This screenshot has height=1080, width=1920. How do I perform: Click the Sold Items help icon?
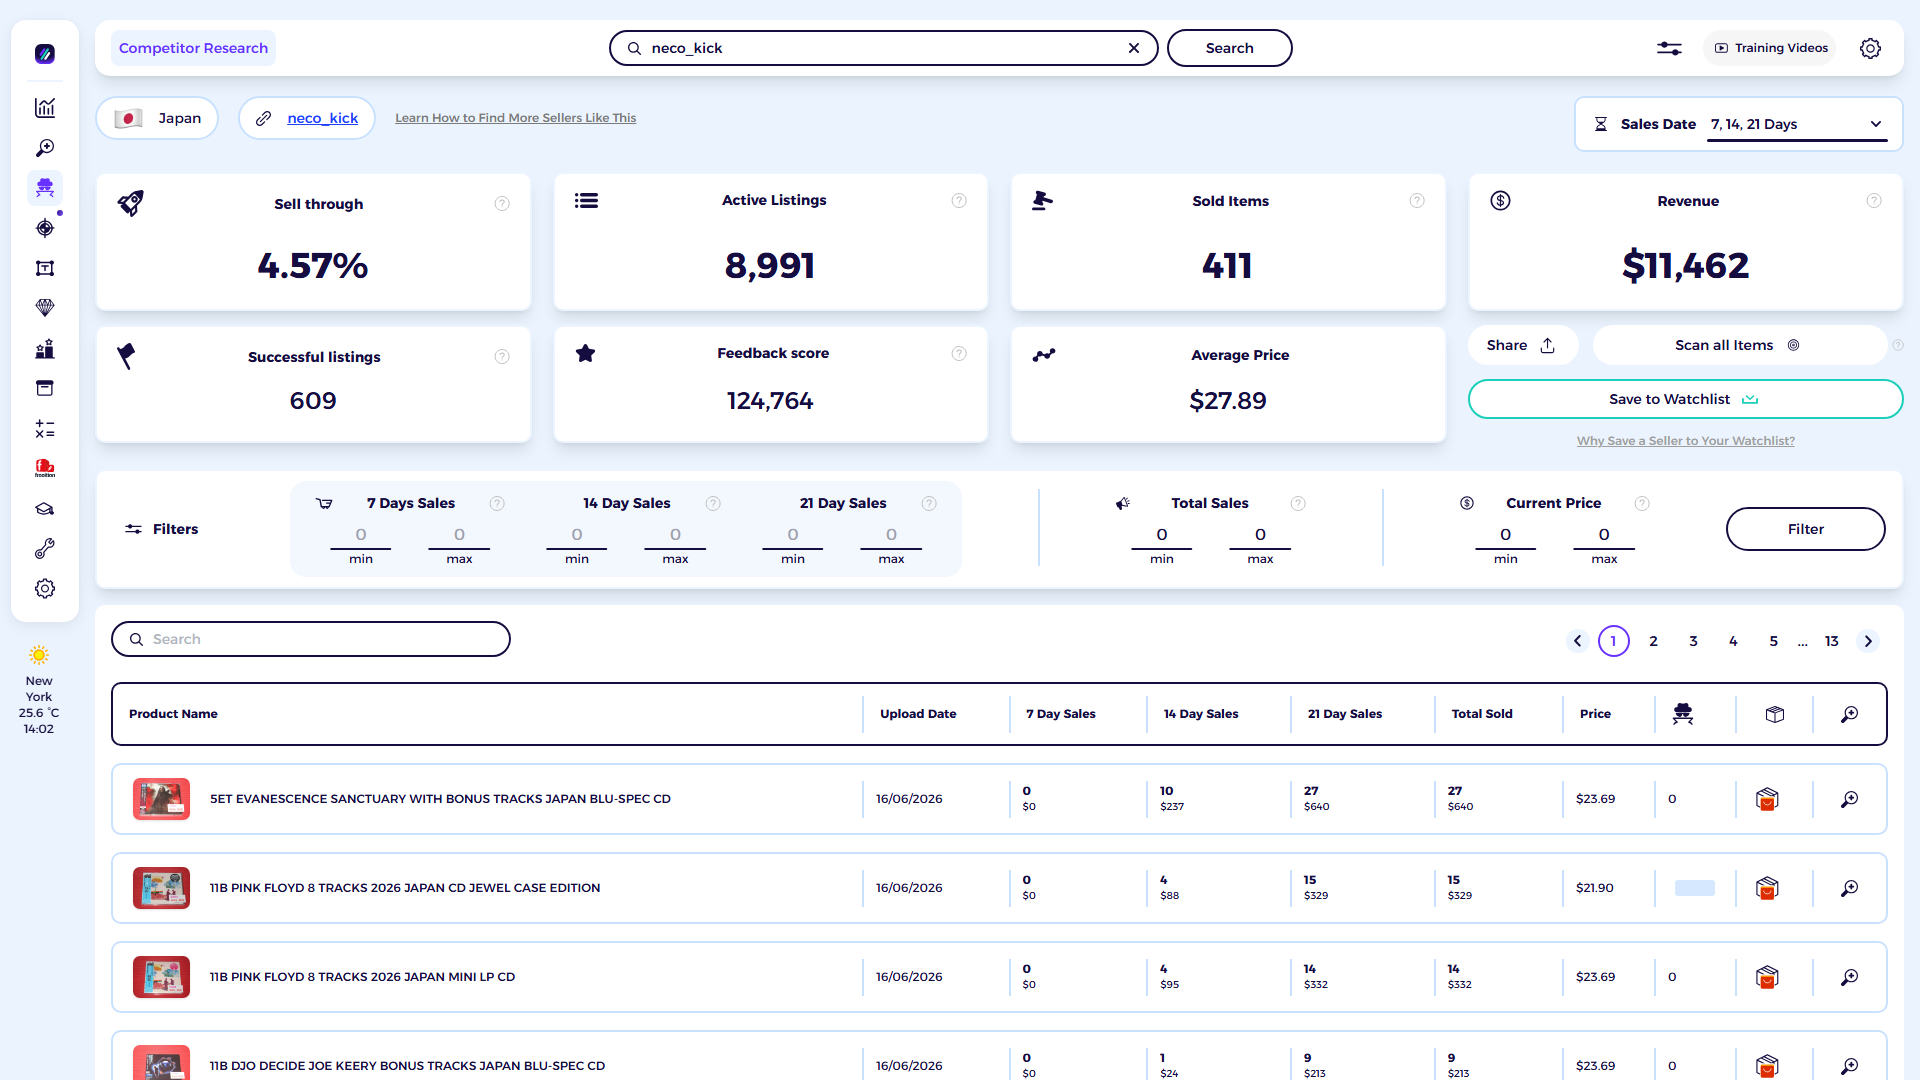pyautogui.click(x=1417, y=201)
